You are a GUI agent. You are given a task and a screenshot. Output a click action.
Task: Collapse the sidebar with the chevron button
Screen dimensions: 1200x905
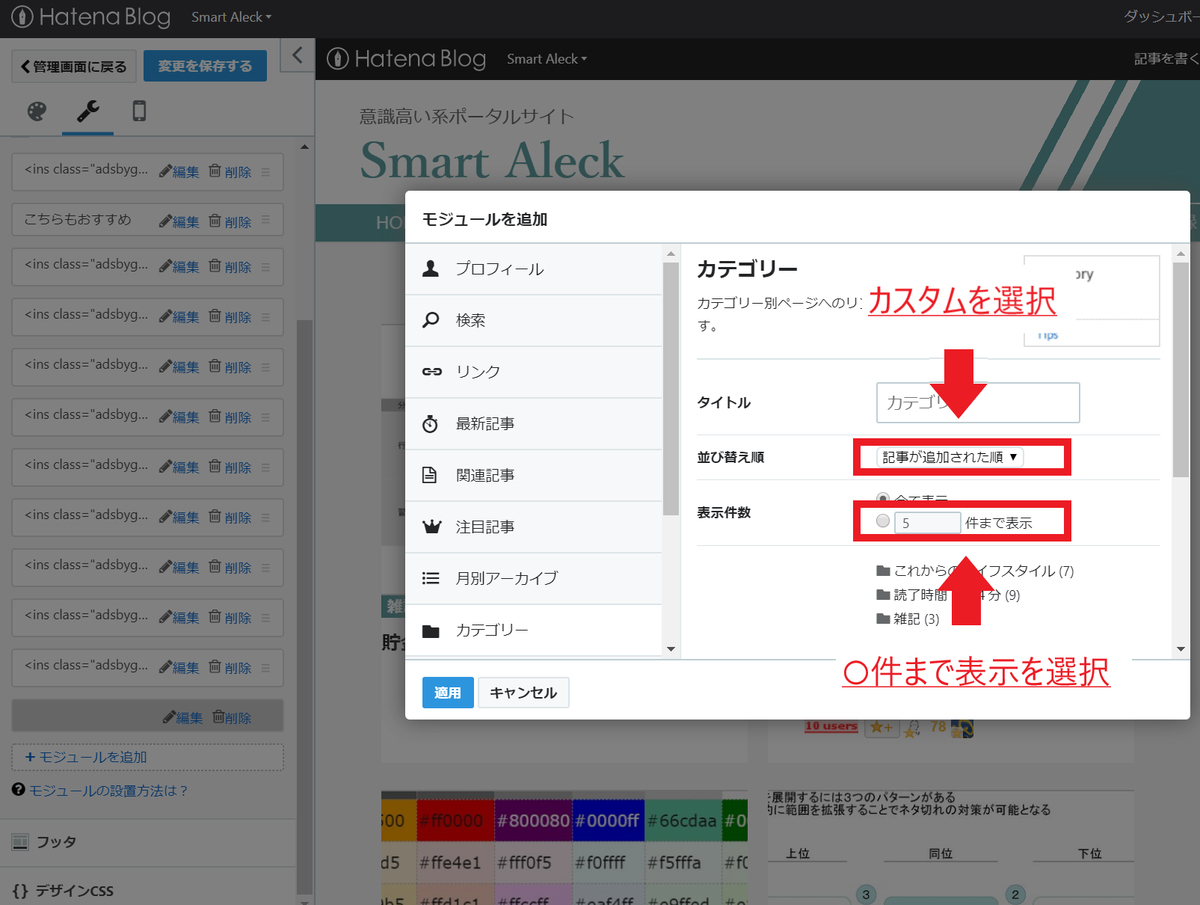(296, 56)
